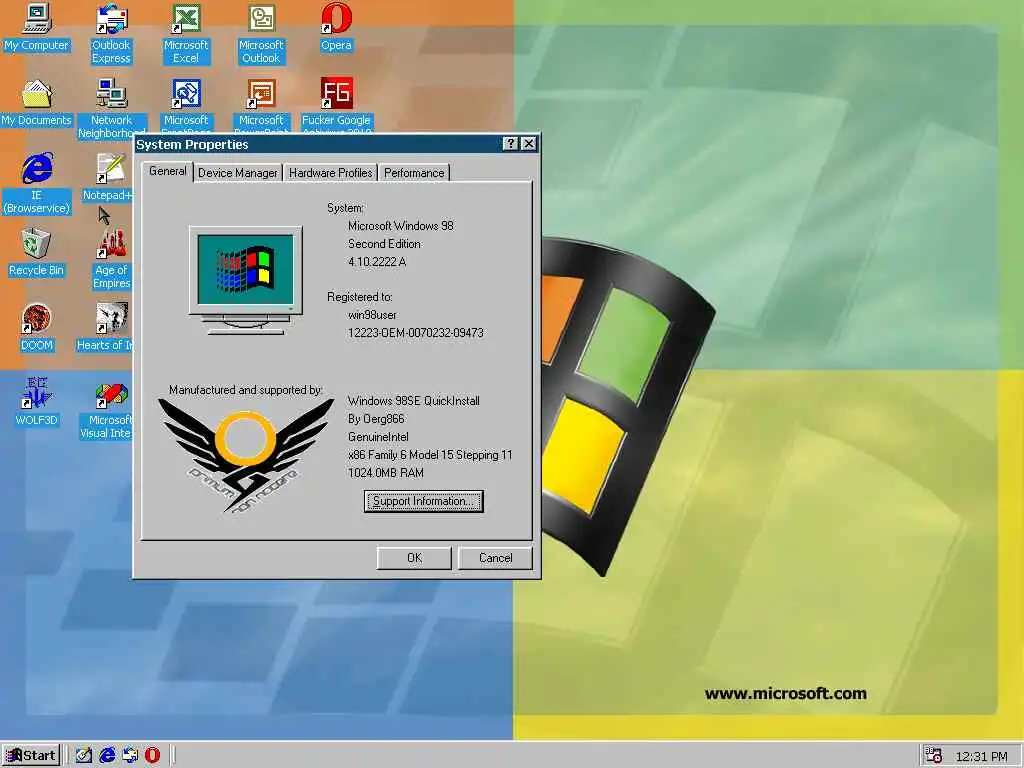Click the version '4.10.2222 A' text

377,262
